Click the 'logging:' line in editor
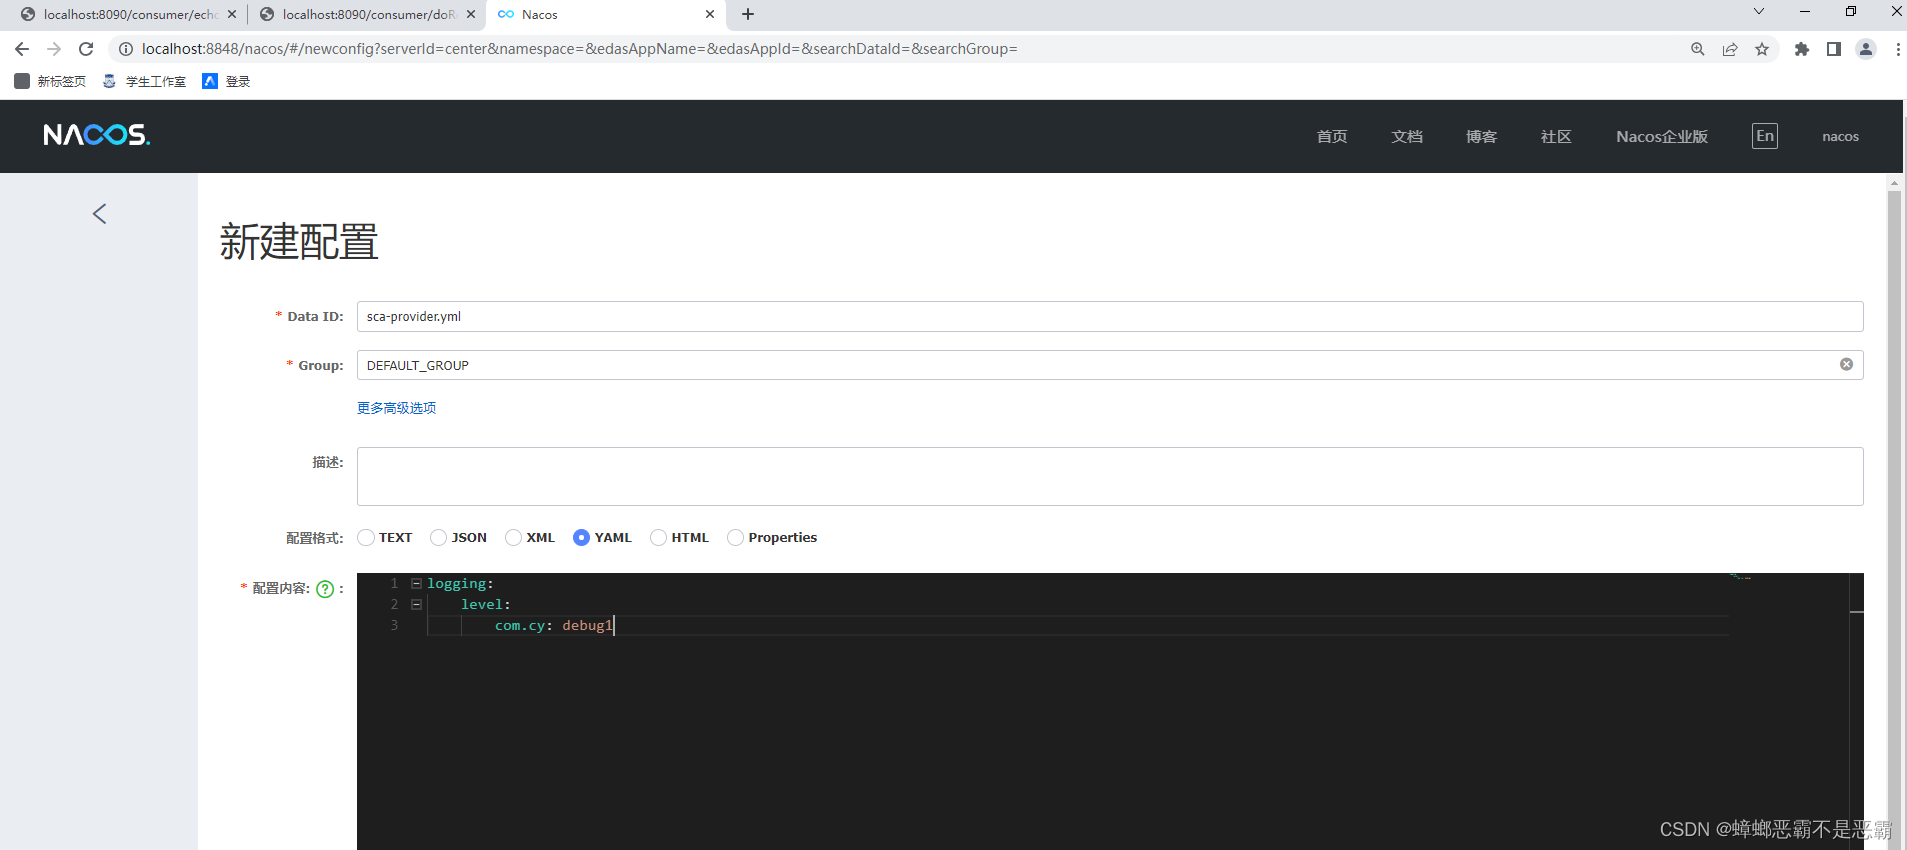 (x=460, y=583)
